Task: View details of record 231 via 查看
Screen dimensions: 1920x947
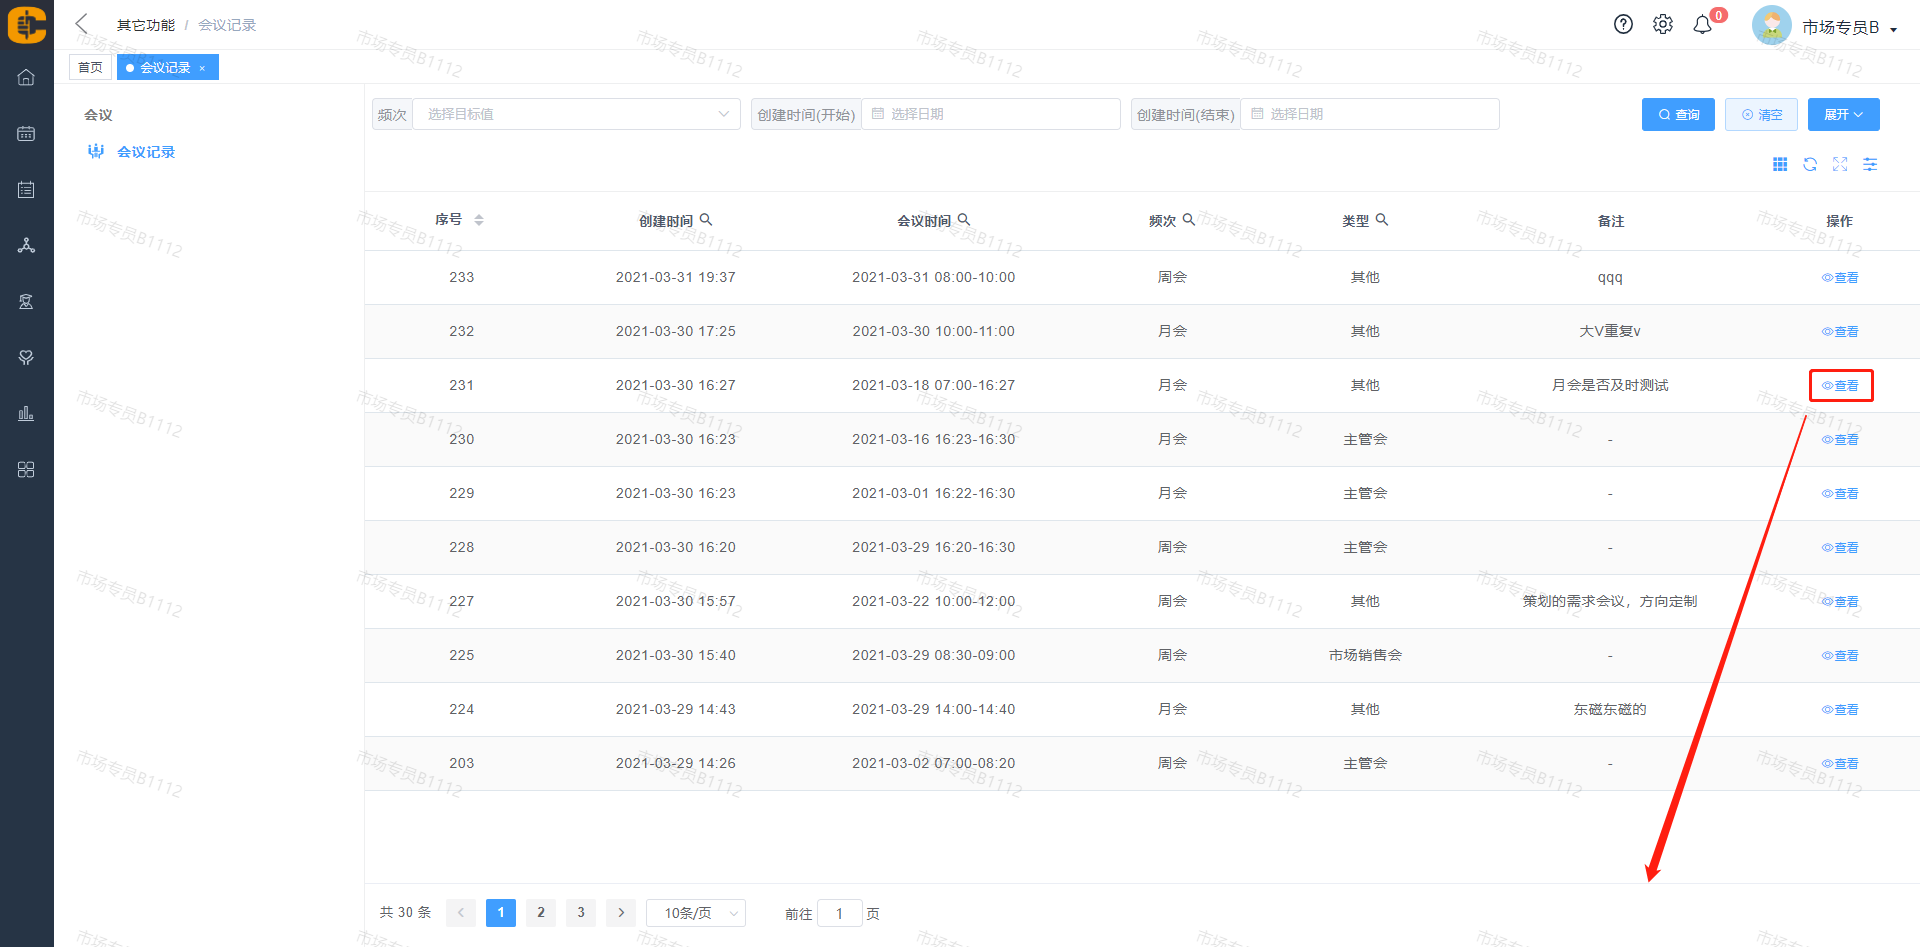Action: point(1840,386)
